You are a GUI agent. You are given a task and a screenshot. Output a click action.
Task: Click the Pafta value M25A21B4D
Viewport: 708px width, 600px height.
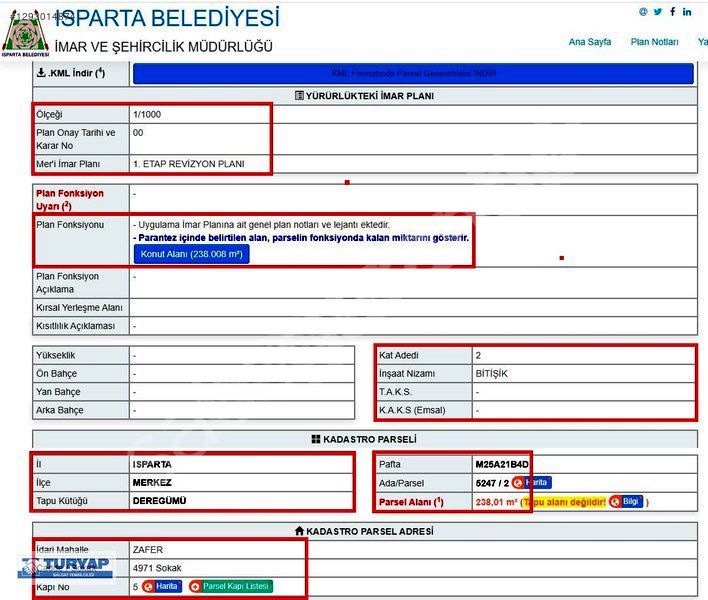point(501,465)
